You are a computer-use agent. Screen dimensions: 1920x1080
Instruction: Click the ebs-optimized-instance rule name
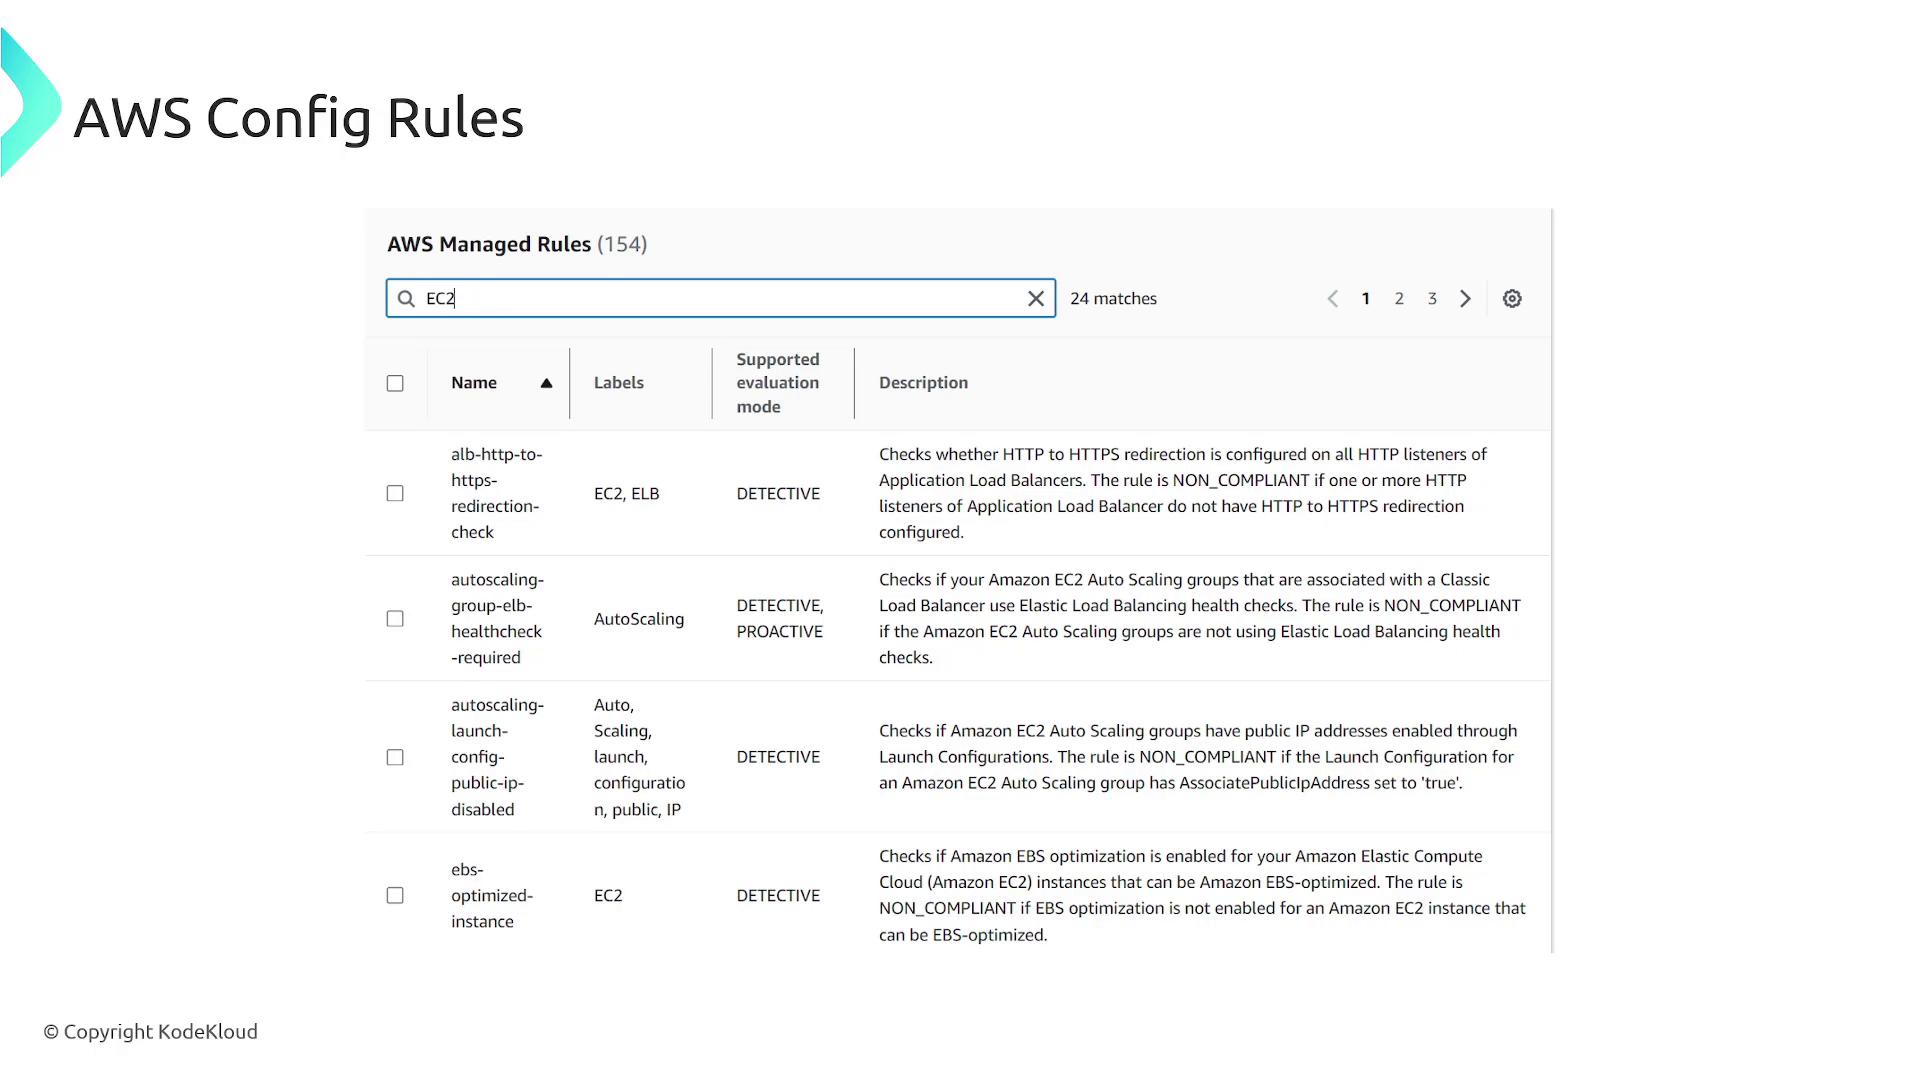point(491,895)
